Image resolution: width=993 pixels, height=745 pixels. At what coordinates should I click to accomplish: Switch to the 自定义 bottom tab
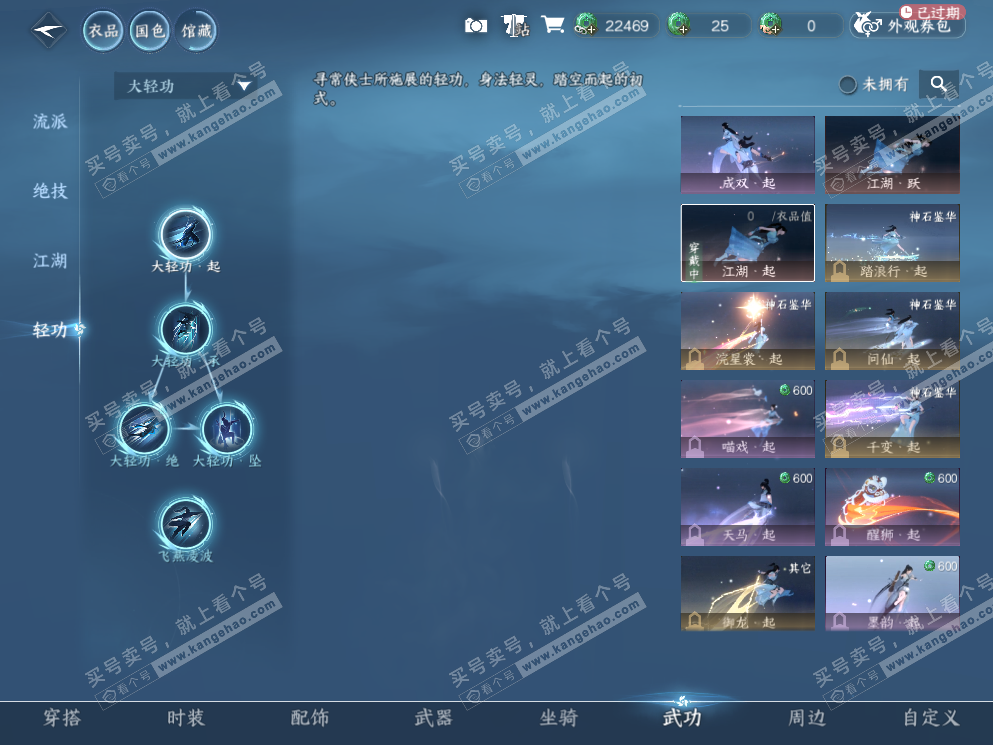coord(931,718)
